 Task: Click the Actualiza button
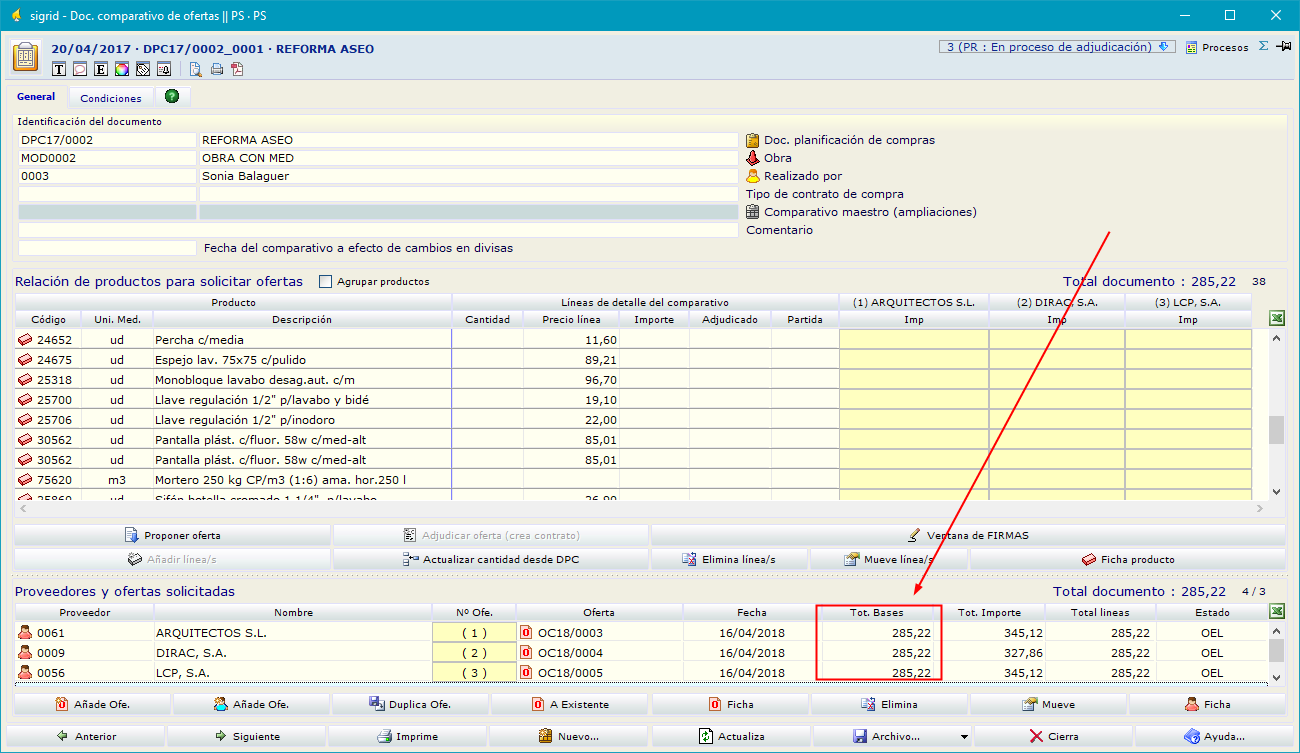pyautogui.click(x=732, y=736)
